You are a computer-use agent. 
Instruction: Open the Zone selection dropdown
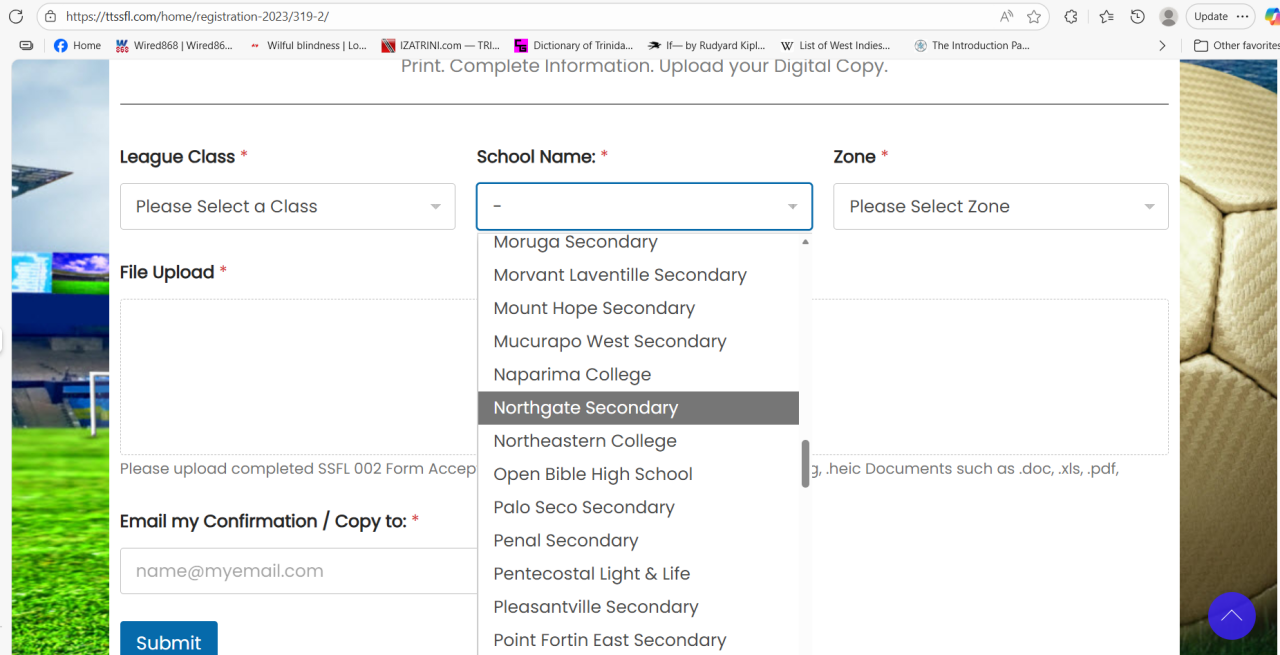pos(1000,206)
